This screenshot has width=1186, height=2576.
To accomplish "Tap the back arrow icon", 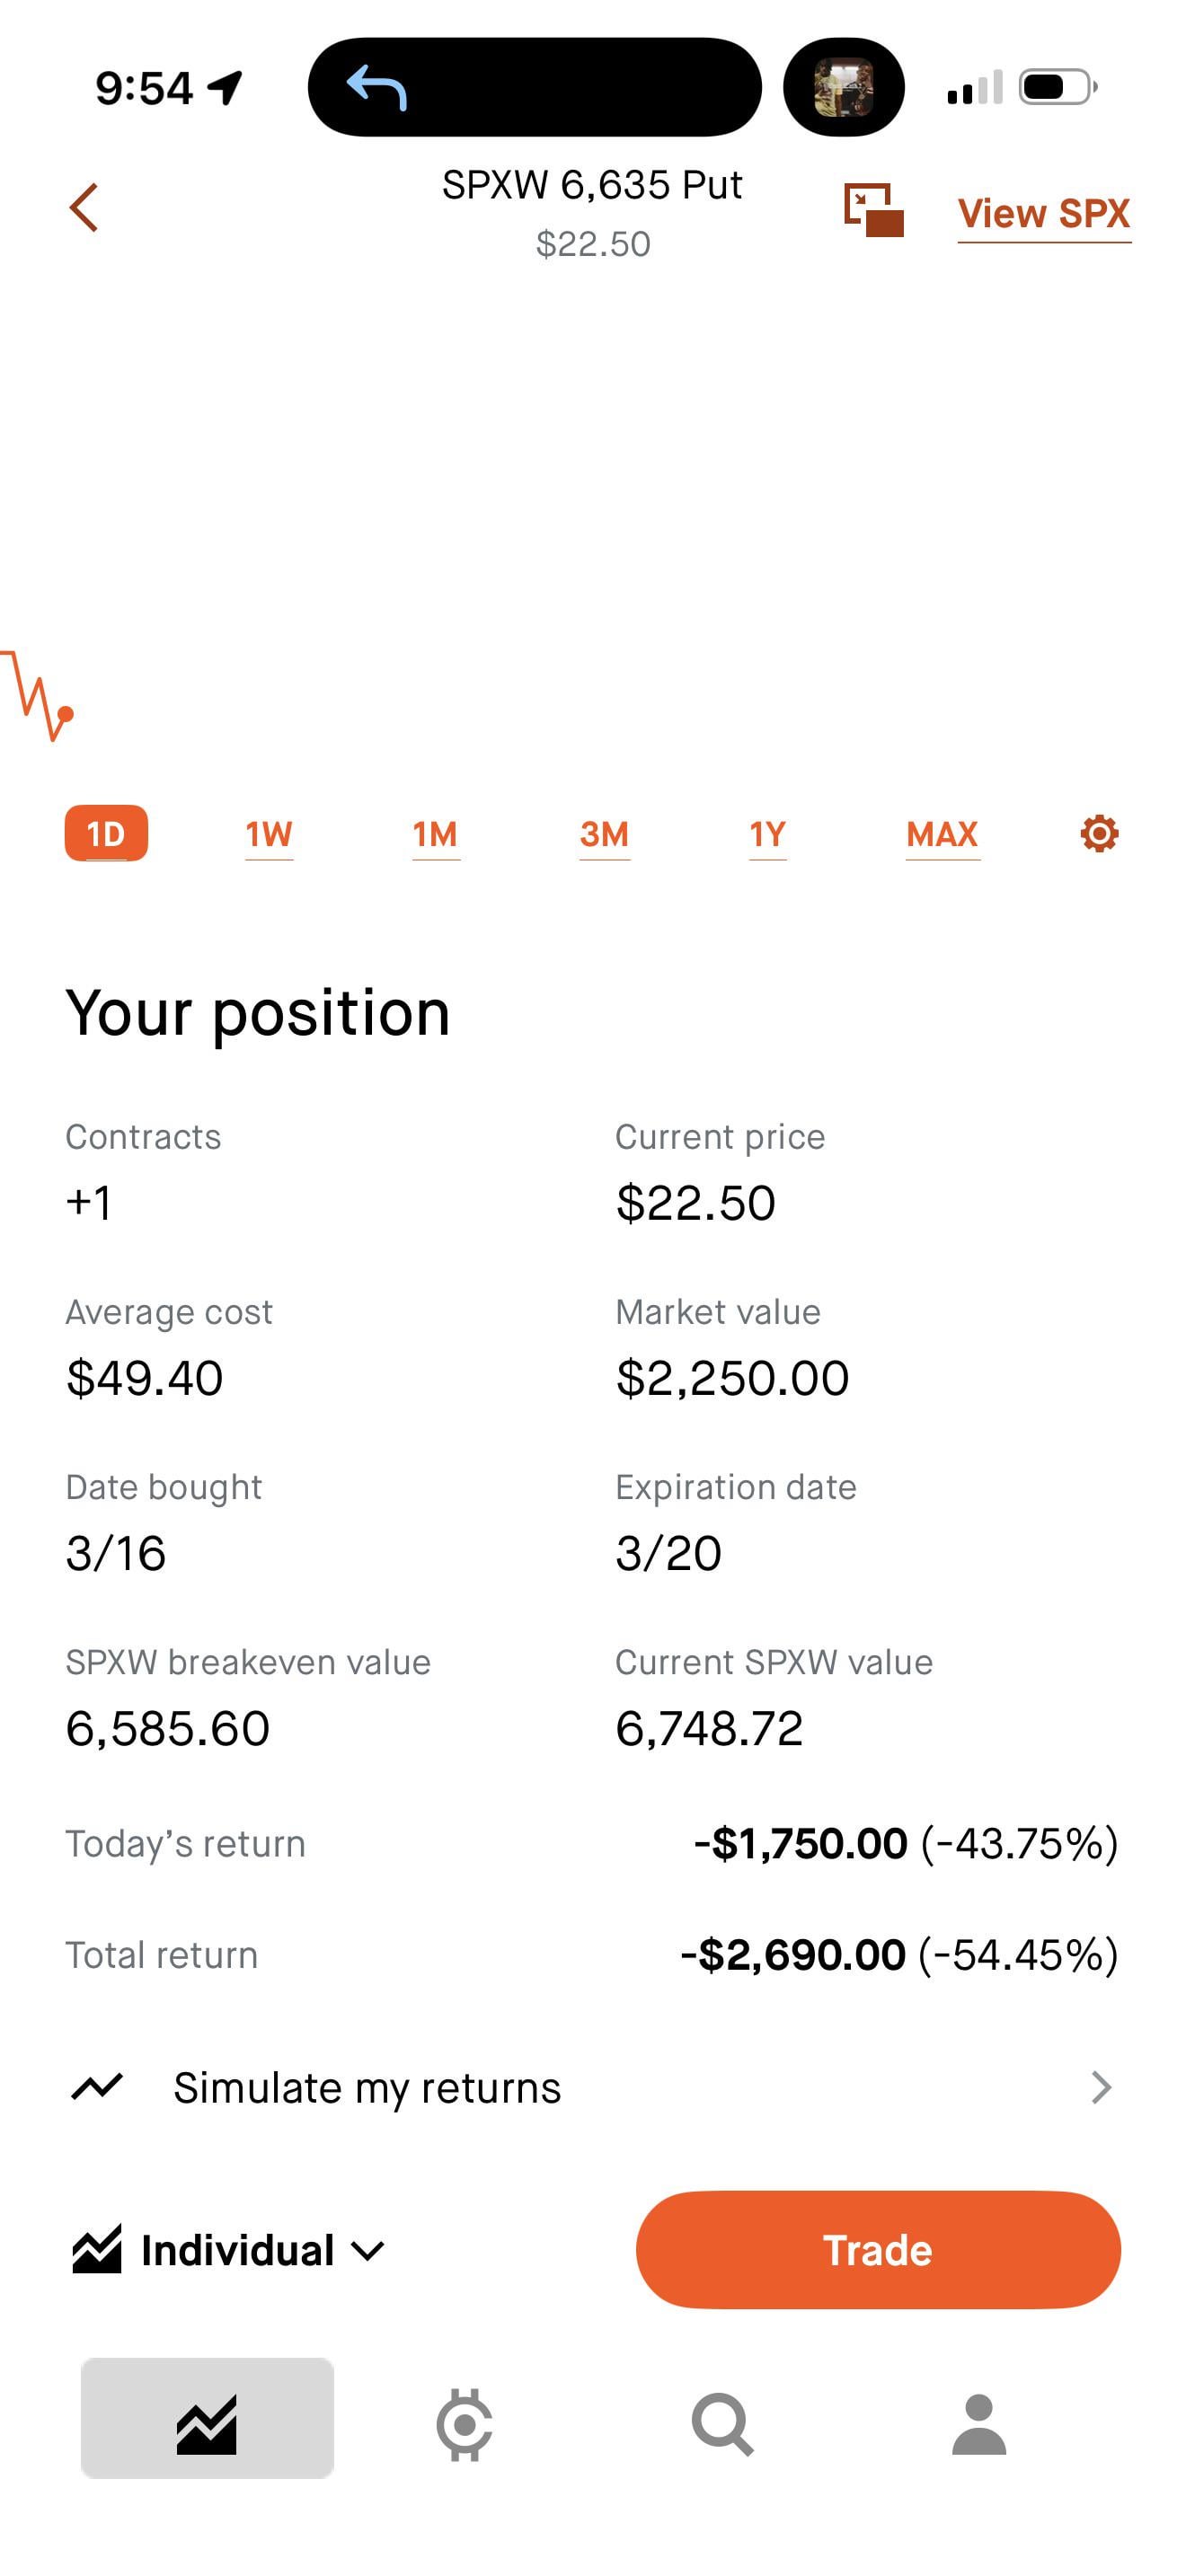I will pos(84,208).
